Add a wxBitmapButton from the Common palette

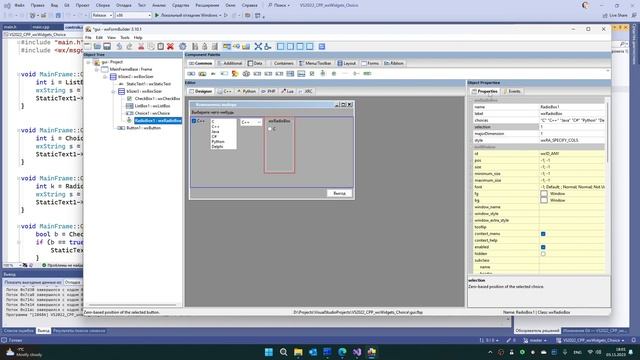pyautogui.click(x=202, y=74)
